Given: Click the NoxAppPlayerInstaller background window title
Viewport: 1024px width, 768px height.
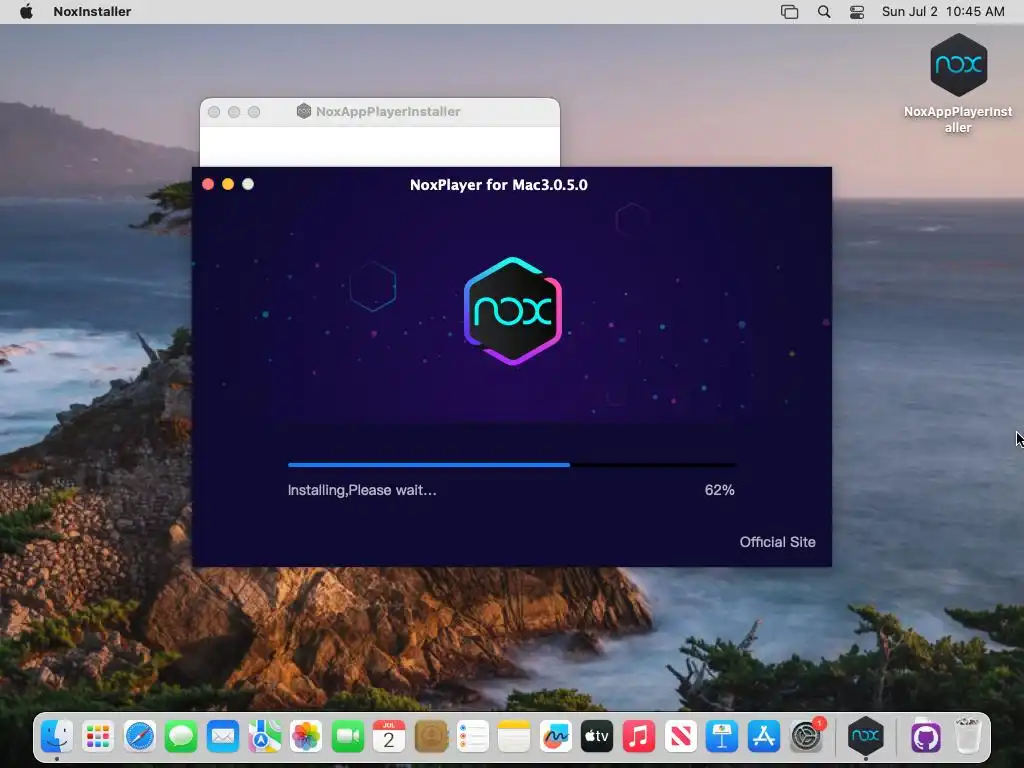Looking at the screenshot, I should point(388,112).
